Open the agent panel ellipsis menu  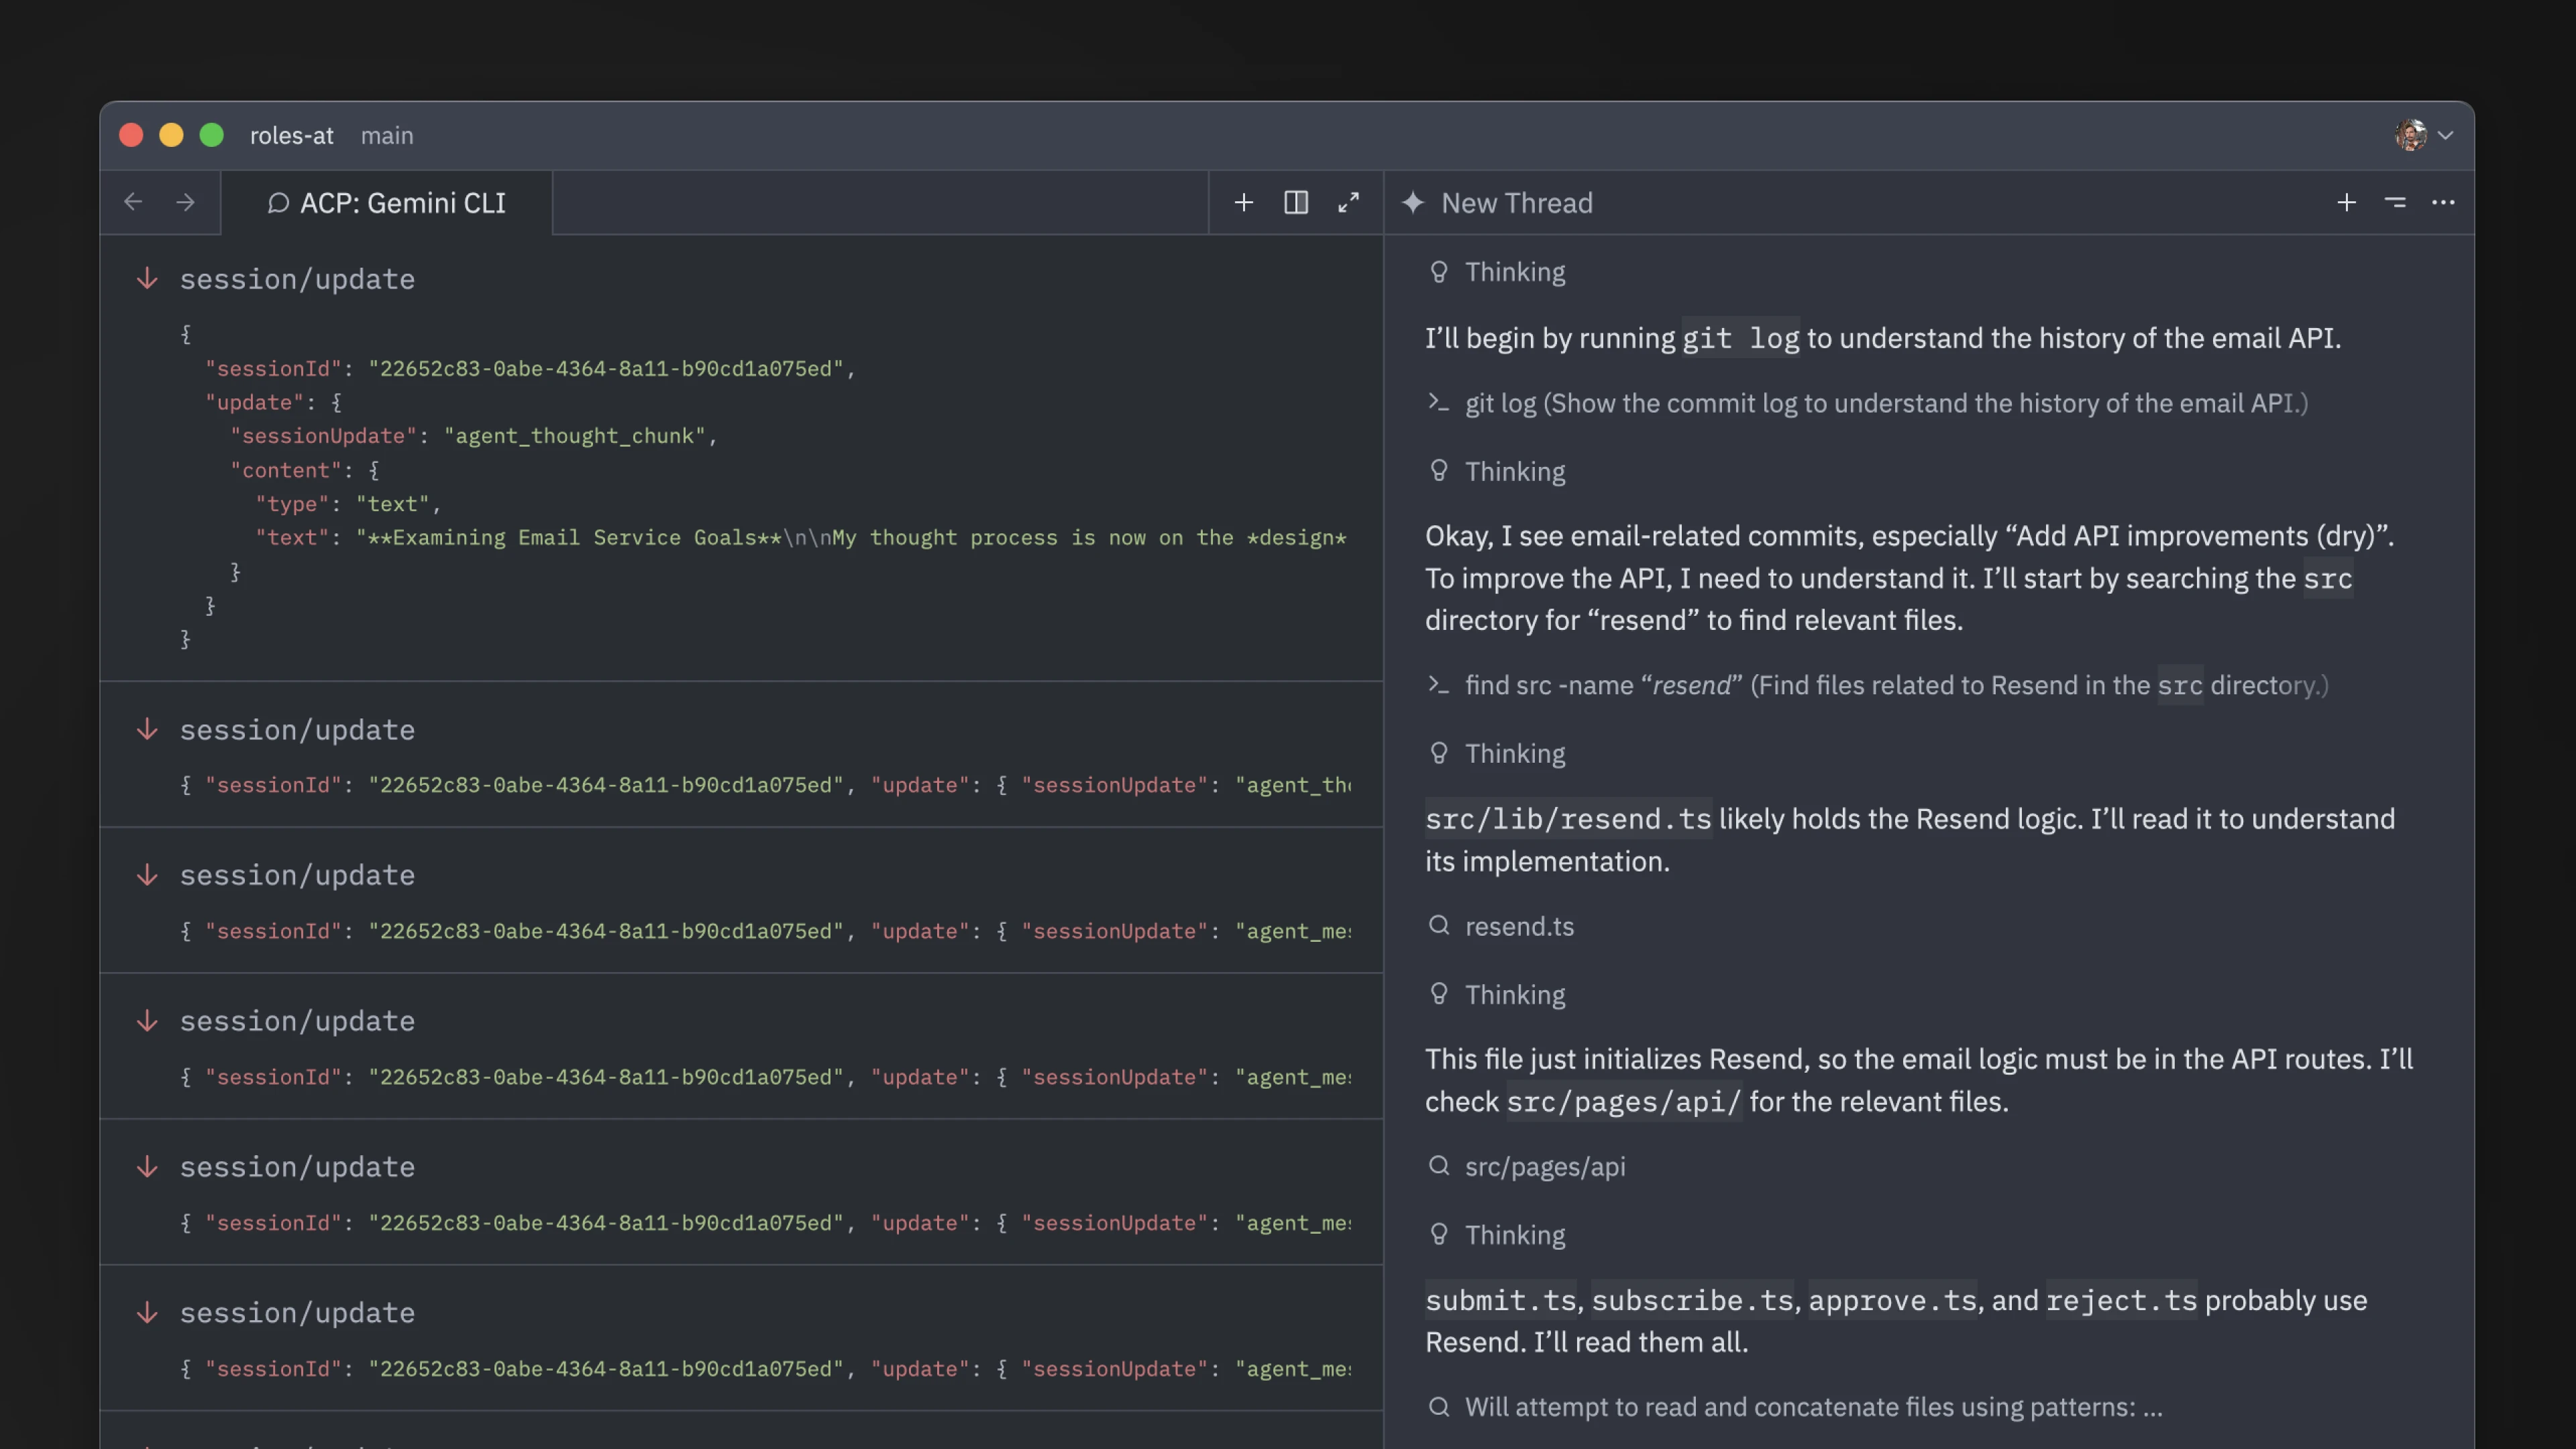[x=2443, y=203]
